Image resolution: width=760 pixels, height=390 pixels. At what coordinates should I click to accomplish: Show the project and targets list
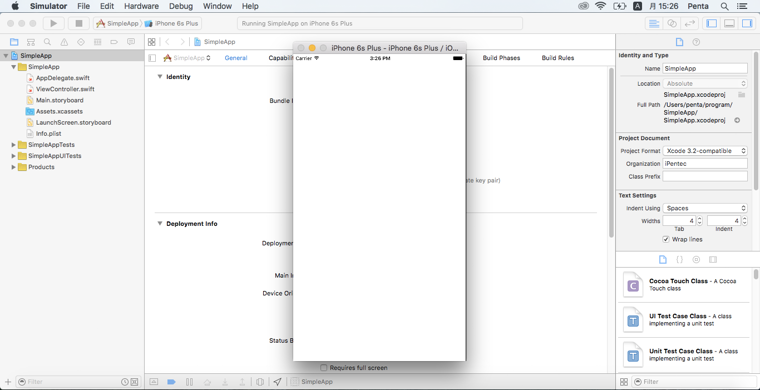pyautogui.click(x=152, y=58)
